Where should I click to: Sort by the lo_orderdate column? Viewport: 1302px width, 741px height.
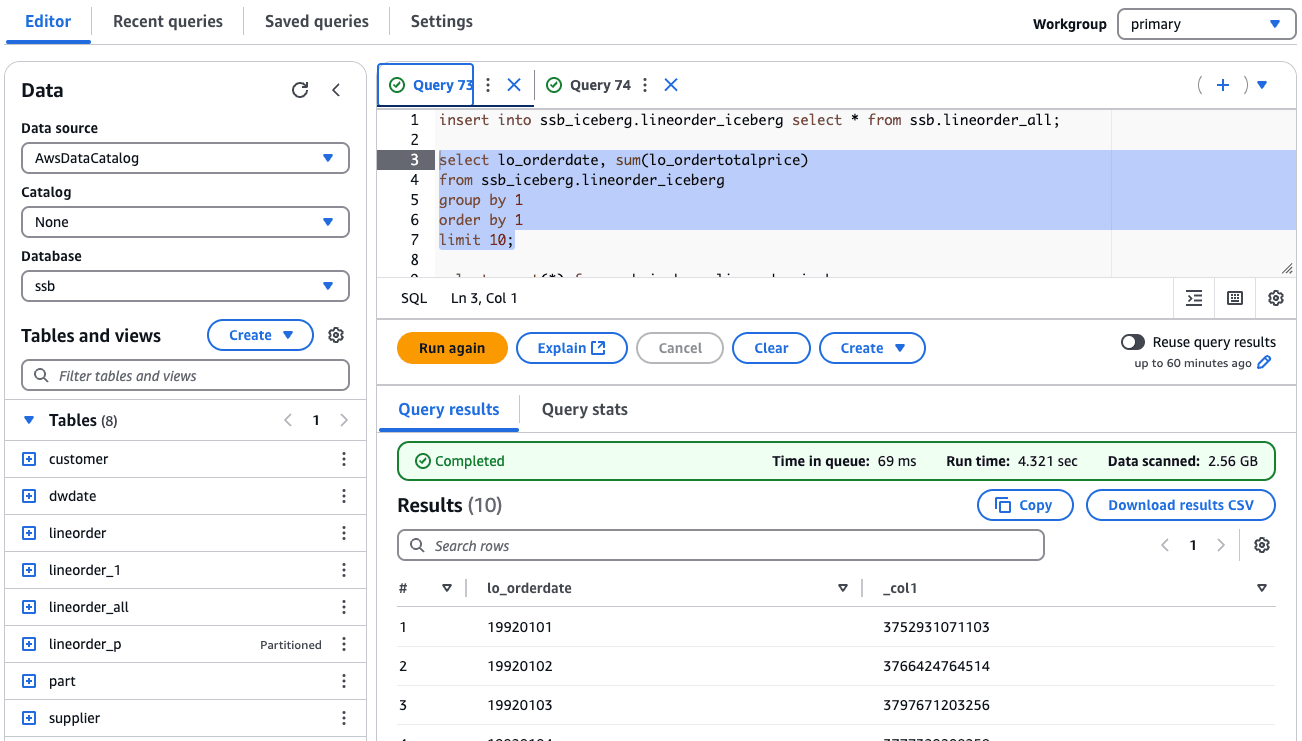point(843,588)
